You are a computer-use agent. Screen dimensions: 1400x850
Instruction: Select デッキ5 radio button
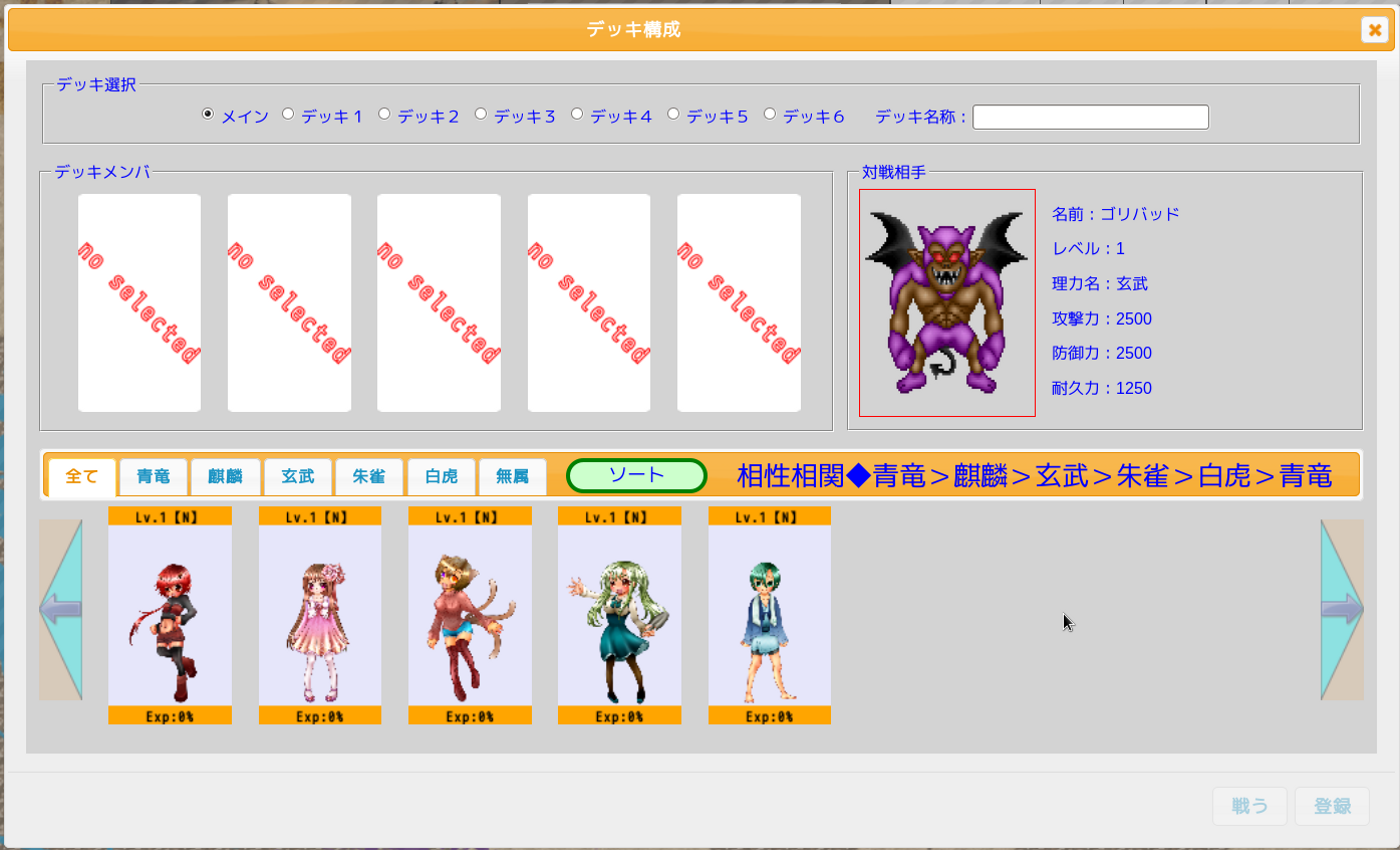pyautogui.click(x=673, y=114)
